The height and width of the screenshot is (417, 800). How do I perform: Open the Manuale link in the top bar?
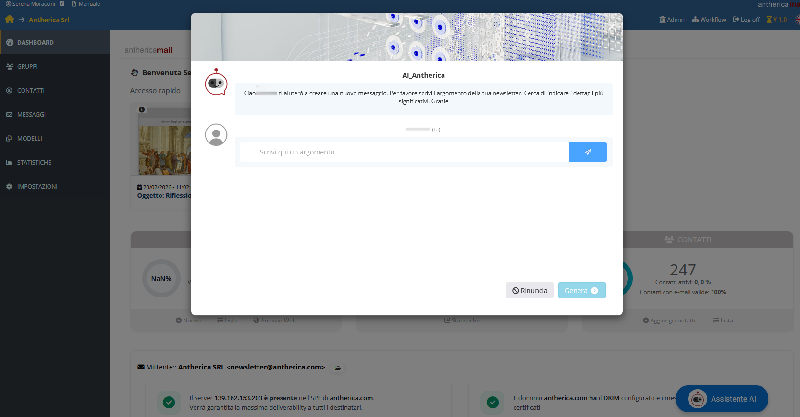86,4
